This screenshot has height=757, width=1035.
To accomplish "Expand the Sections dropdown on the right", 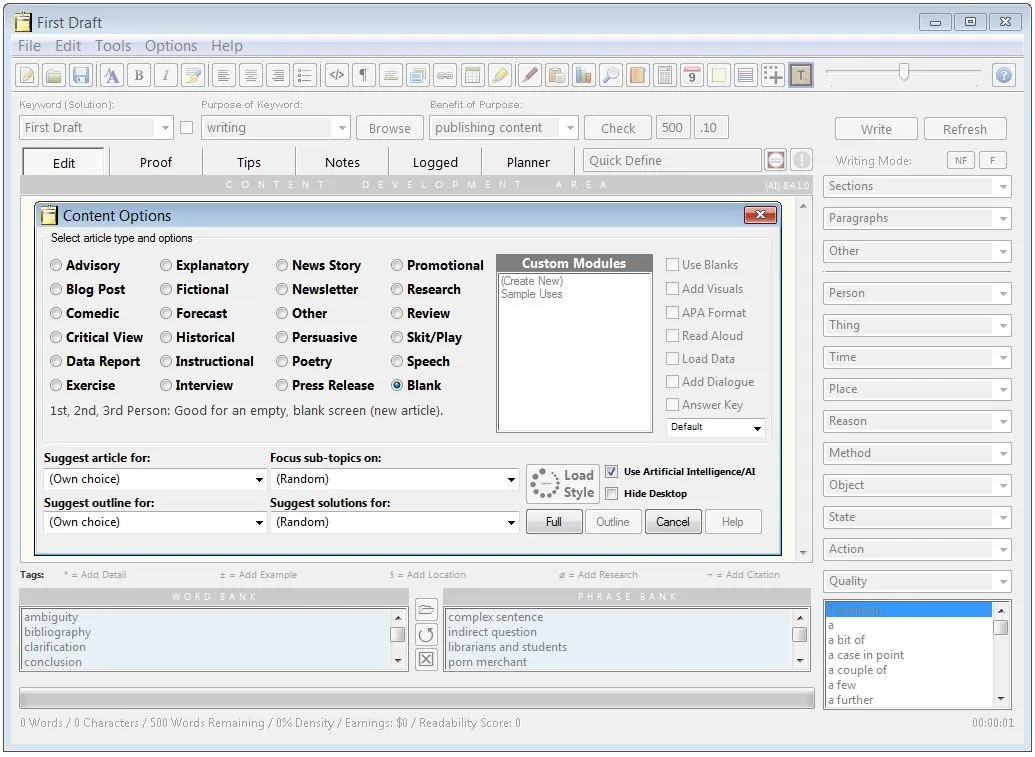I will tap(916, 186).
